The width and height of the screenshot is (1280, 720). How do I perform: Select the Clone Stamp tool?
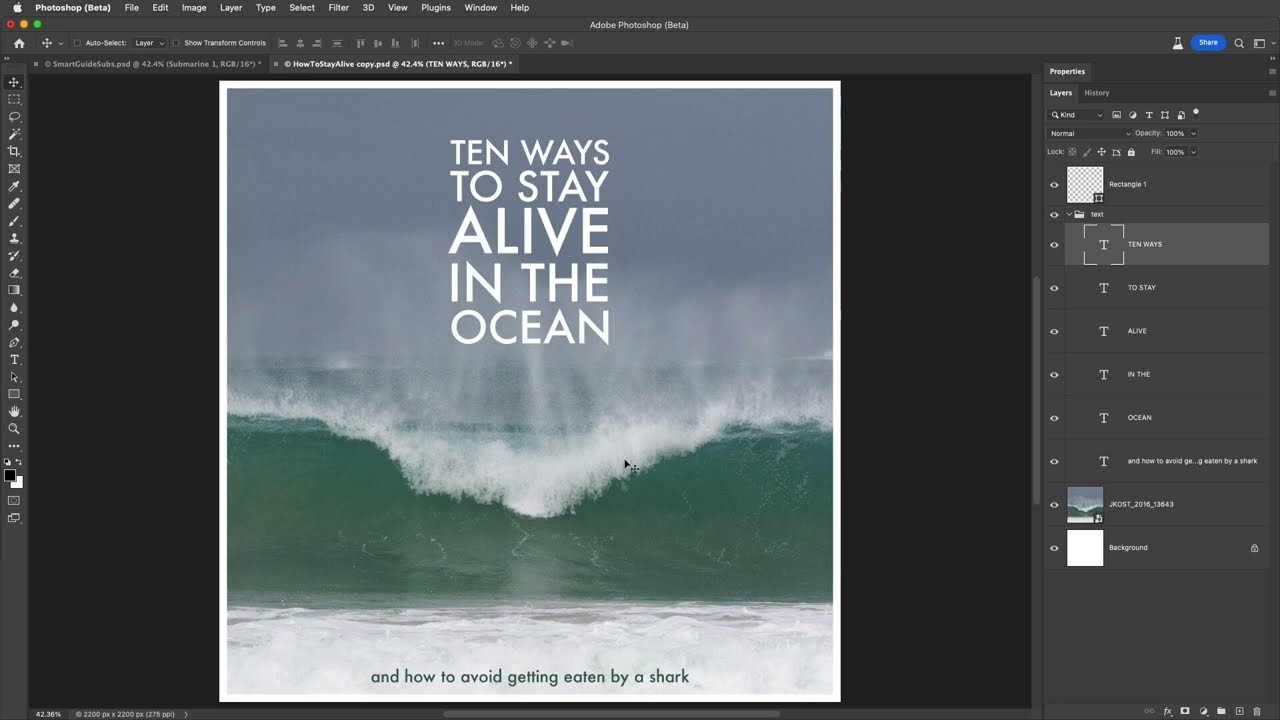click(x=14, y=238)
